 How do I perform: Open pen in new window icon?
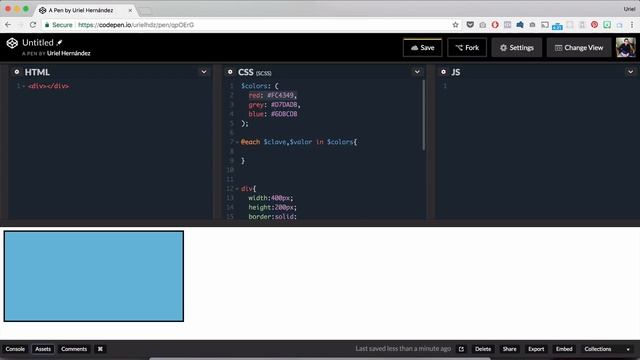tap(461, 349)
